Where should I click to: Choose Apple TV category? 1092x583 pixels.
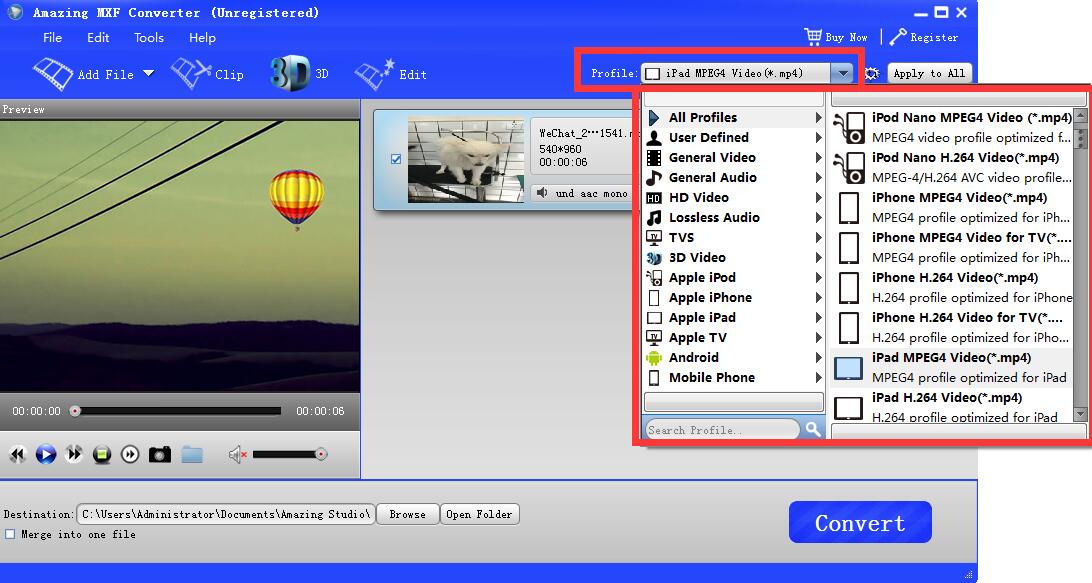tap(735, 338)
